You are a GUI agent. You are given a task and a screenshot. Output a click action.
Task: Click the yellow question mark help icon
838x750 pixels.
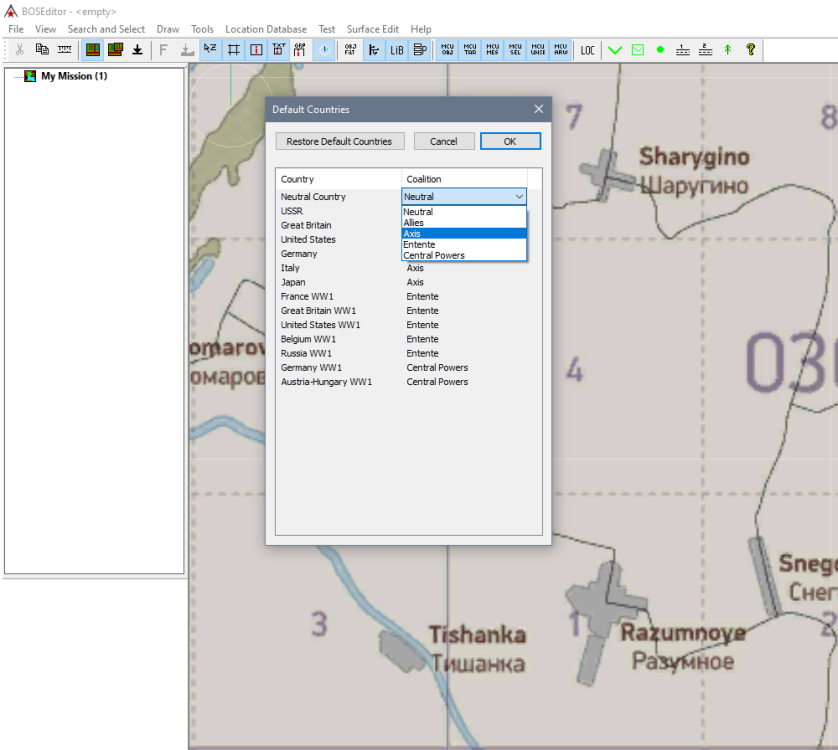coord(750,49)
